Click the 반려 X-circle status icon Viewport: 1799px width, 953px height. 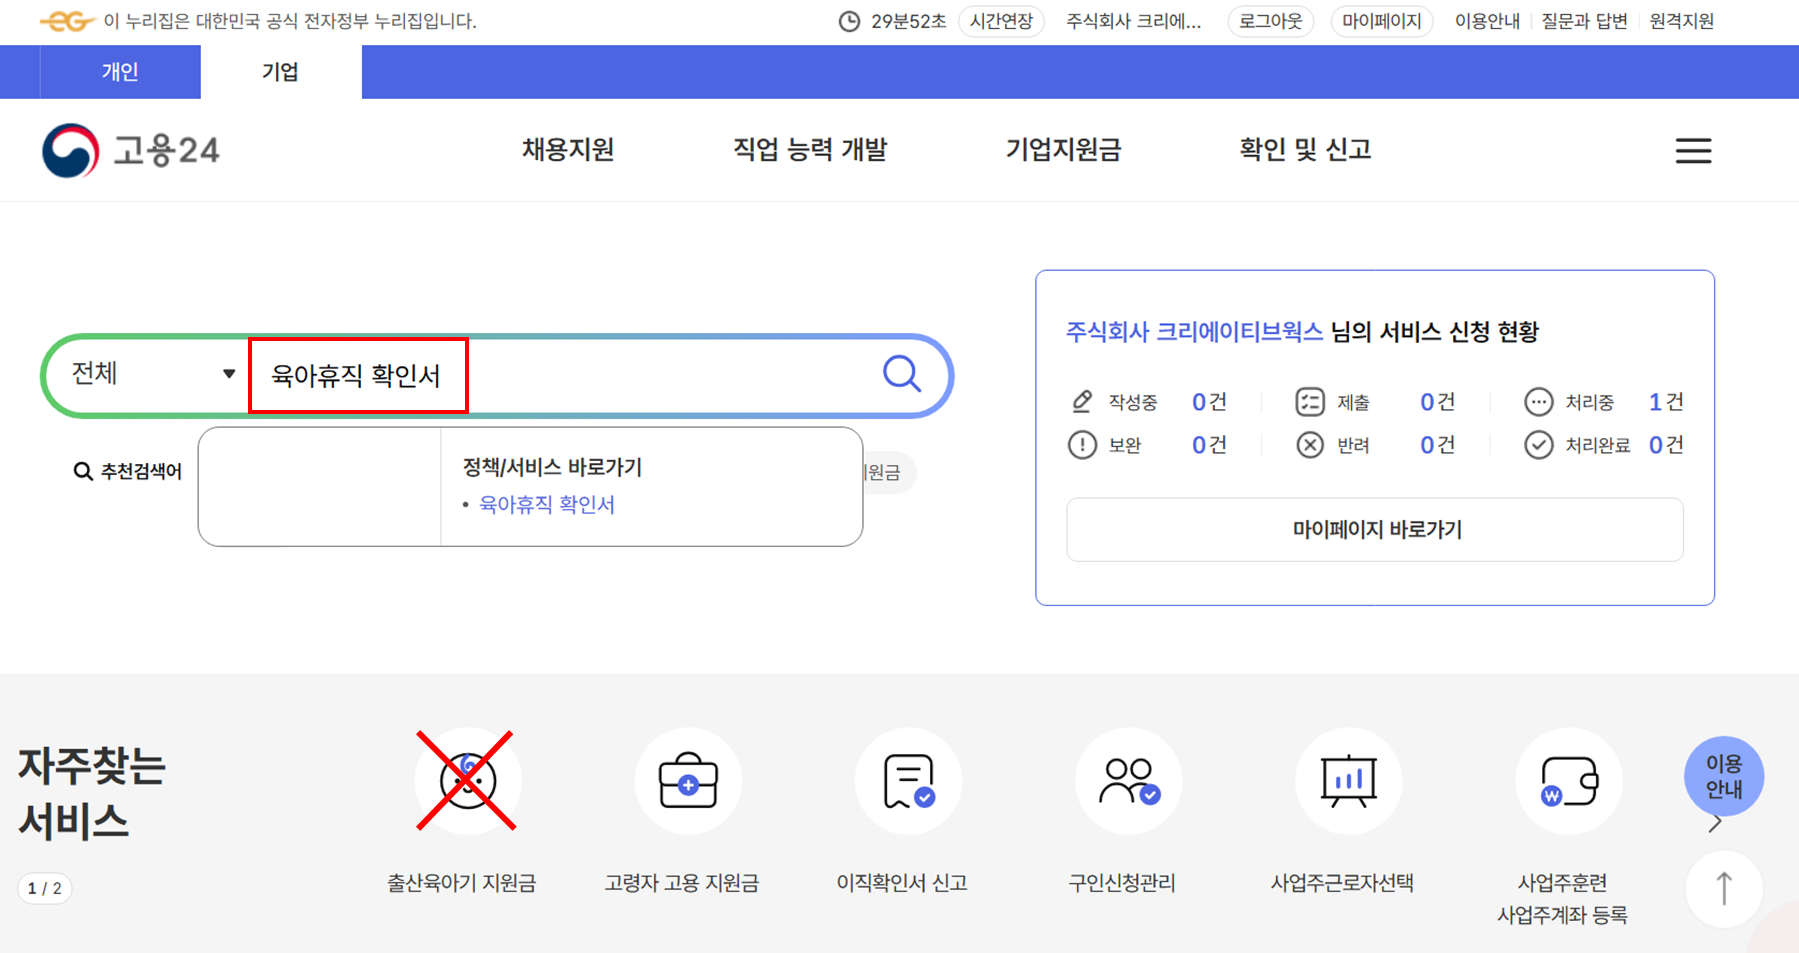[x=1310, y=445]
